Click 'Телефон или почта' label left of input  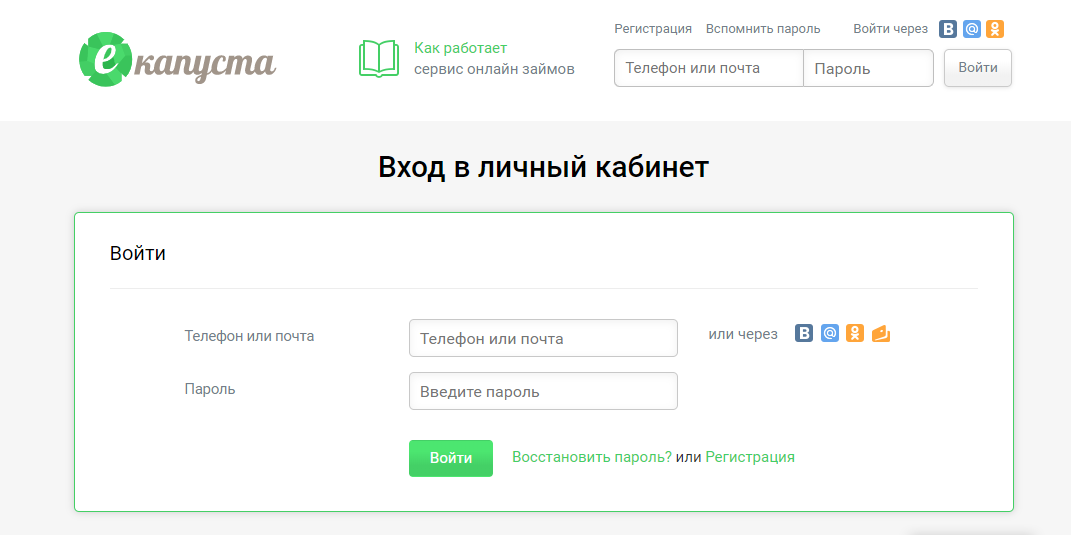click(x=249, y=336)
